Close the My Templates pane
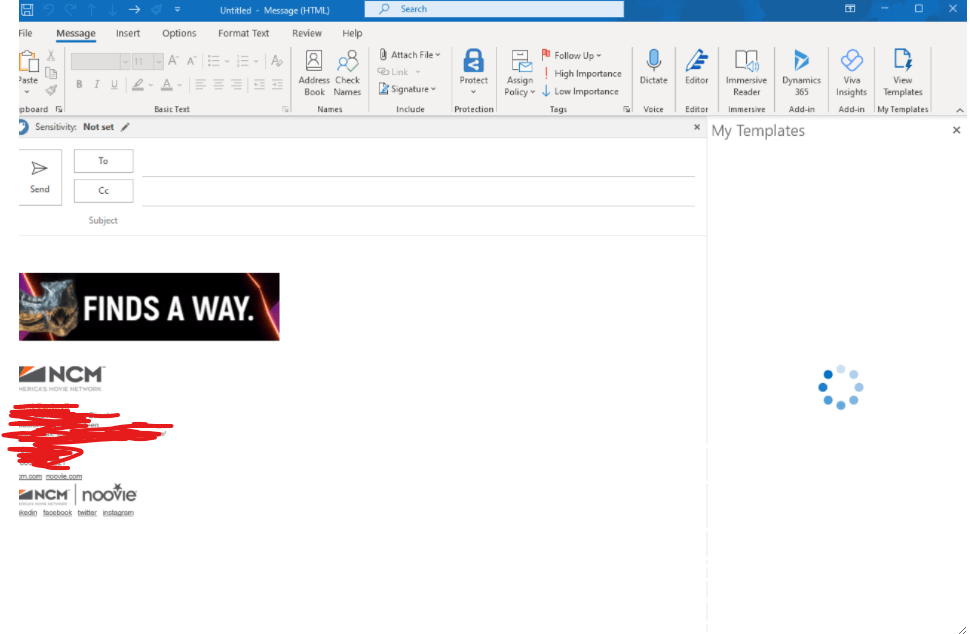The image size is (970, 634). click(x=956, y=130)
